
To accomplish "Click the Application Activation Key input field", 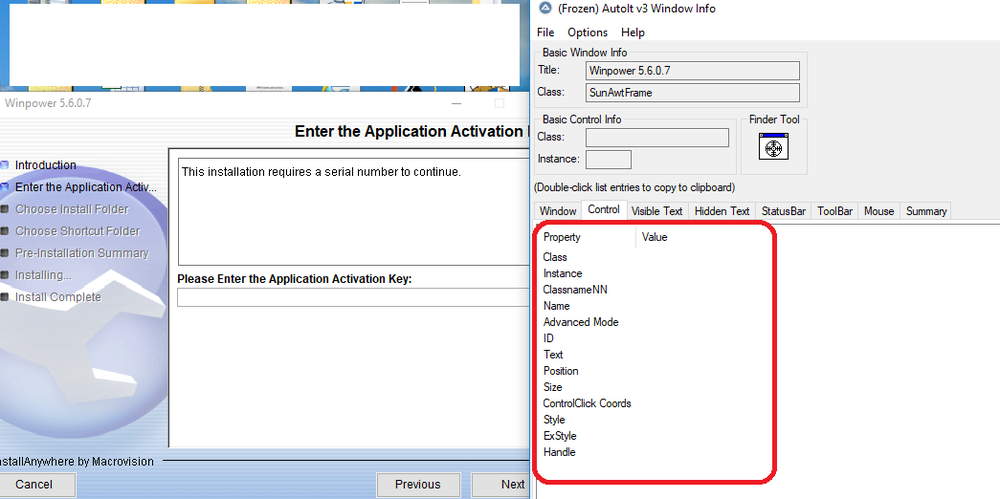I will tap(353, 297).
